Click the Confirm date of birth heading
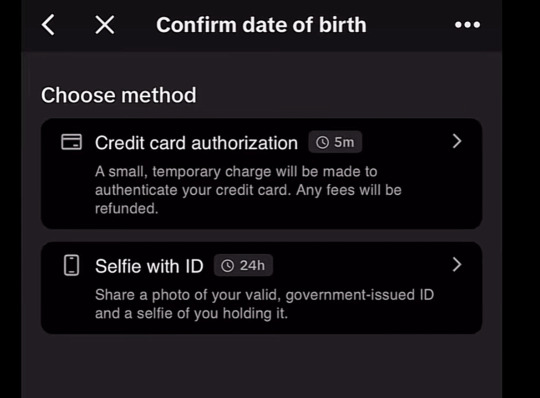This screenshot has width=540, height=398. tap(261, 25)
